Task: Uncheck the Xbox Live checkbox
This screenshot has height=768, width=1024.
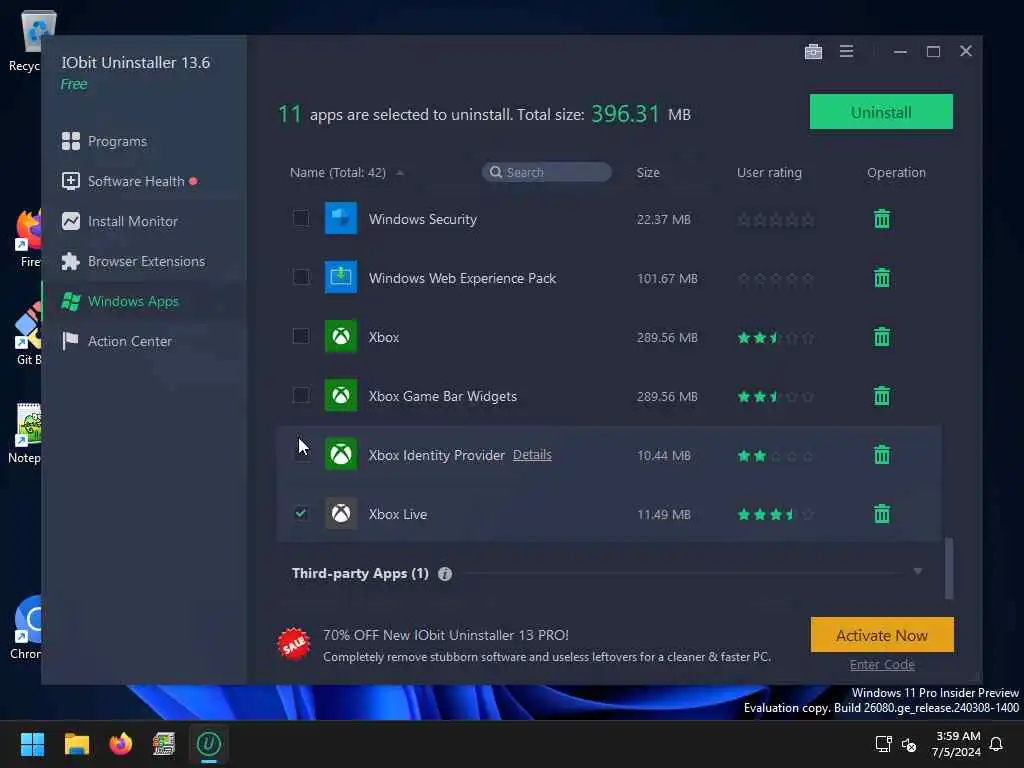Action: point(300,513)
